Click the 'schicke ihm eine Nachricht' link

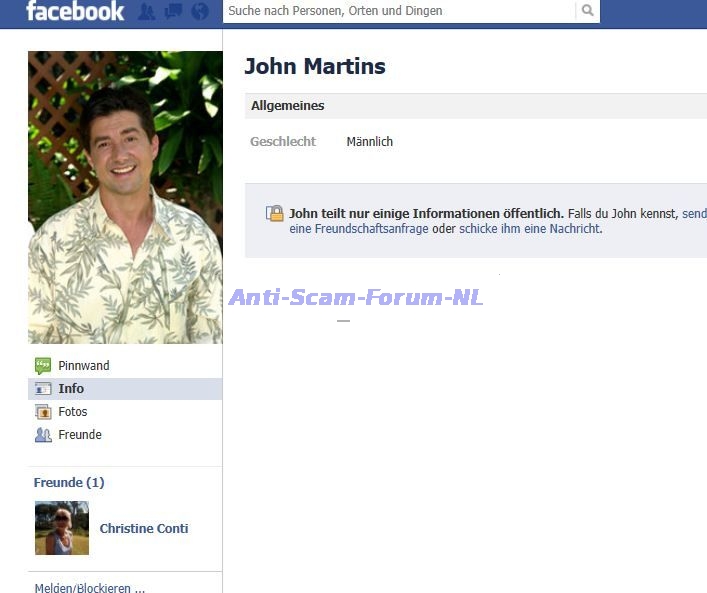[x=529, y=229]
